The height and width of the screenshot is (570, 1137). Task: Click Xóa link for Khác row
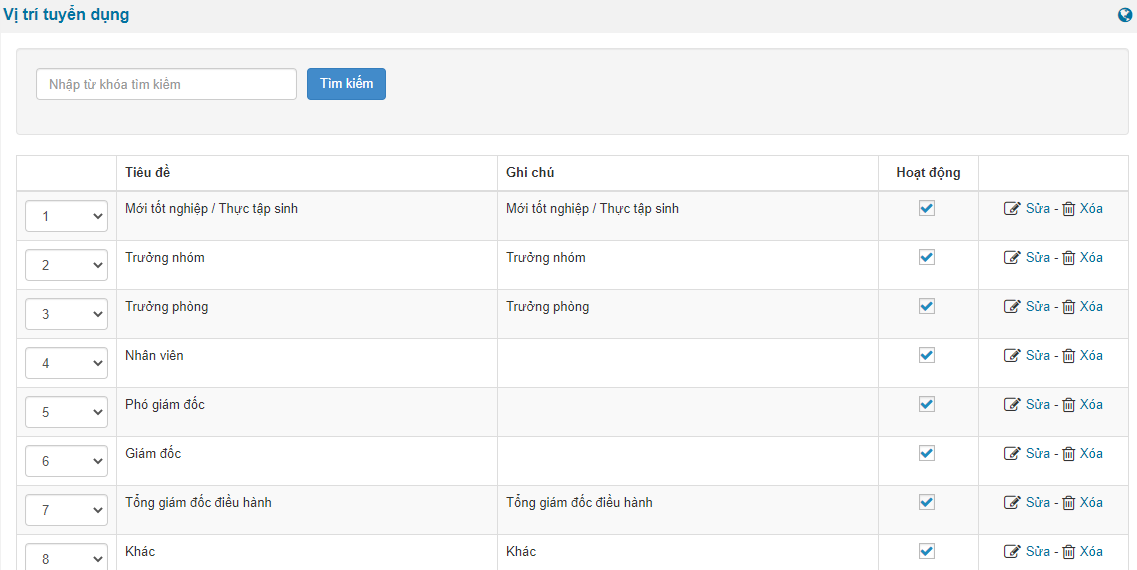pyautogui.click(x=1091, y=551)
